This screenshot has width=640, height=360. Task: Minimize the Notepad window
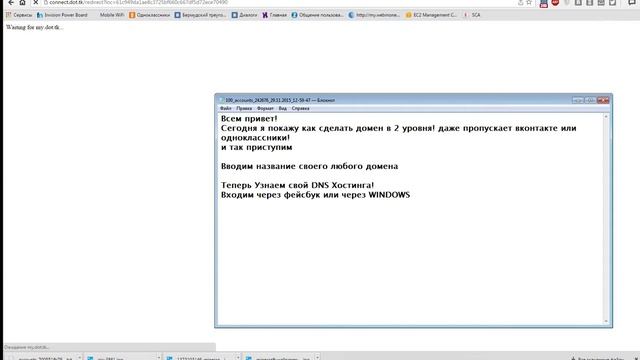tap(578, 100)
